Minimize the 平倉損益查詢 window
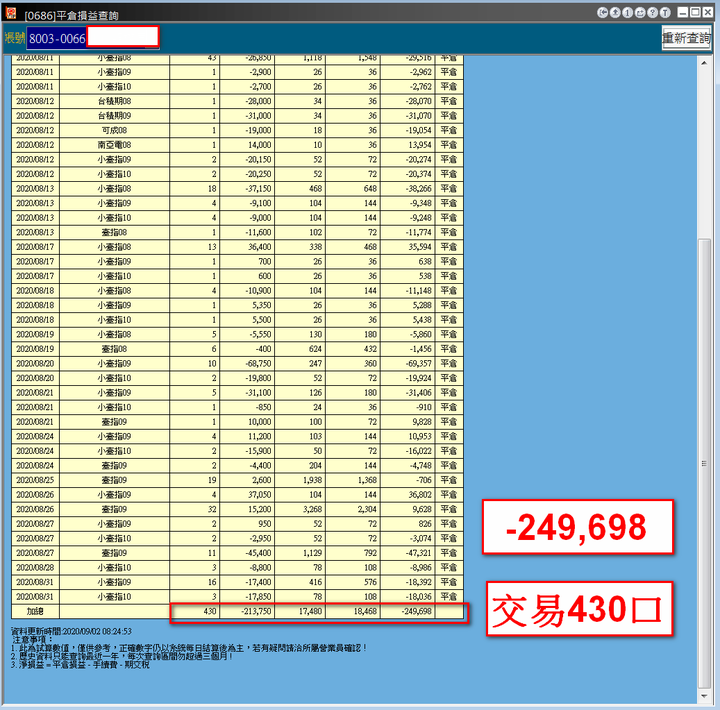The height and width of the screenshot is (710, 720). pyautogui.click(x=683, y=12)
